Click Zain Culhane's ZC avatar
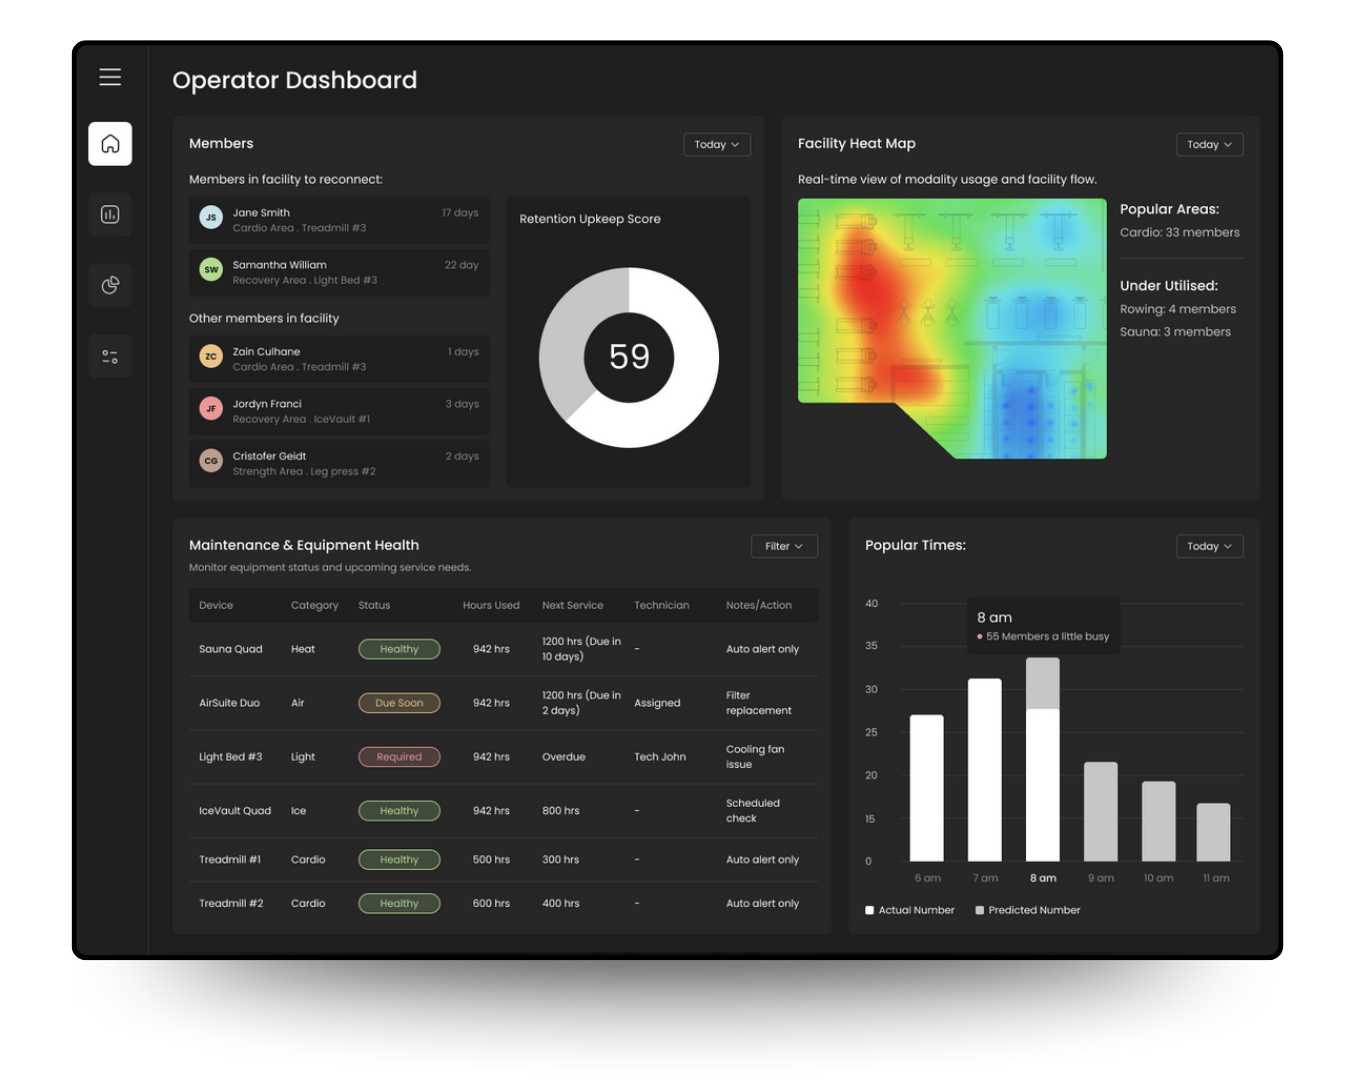The height and width of the screenshot is (1080, 1351). pyautogui.click(x=211, y=356)
